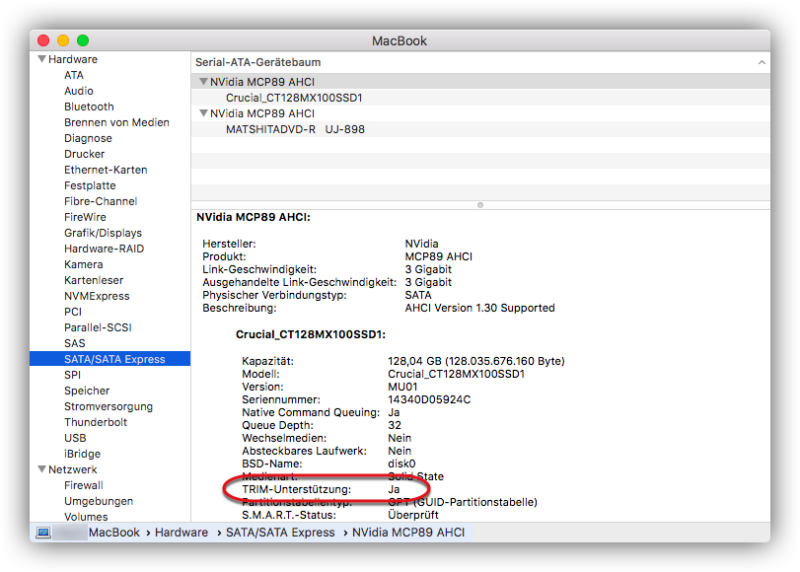The width and height of the screenshot is (800, 572).
Task: Select Festplatte in the sidebar
Action: click(x=90, y=186)
